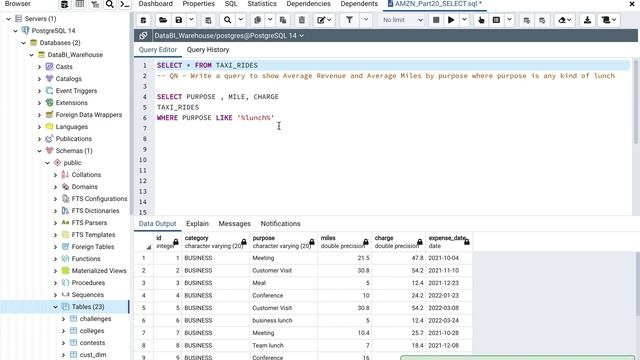Click the Paste rows icon

(283, 20)
